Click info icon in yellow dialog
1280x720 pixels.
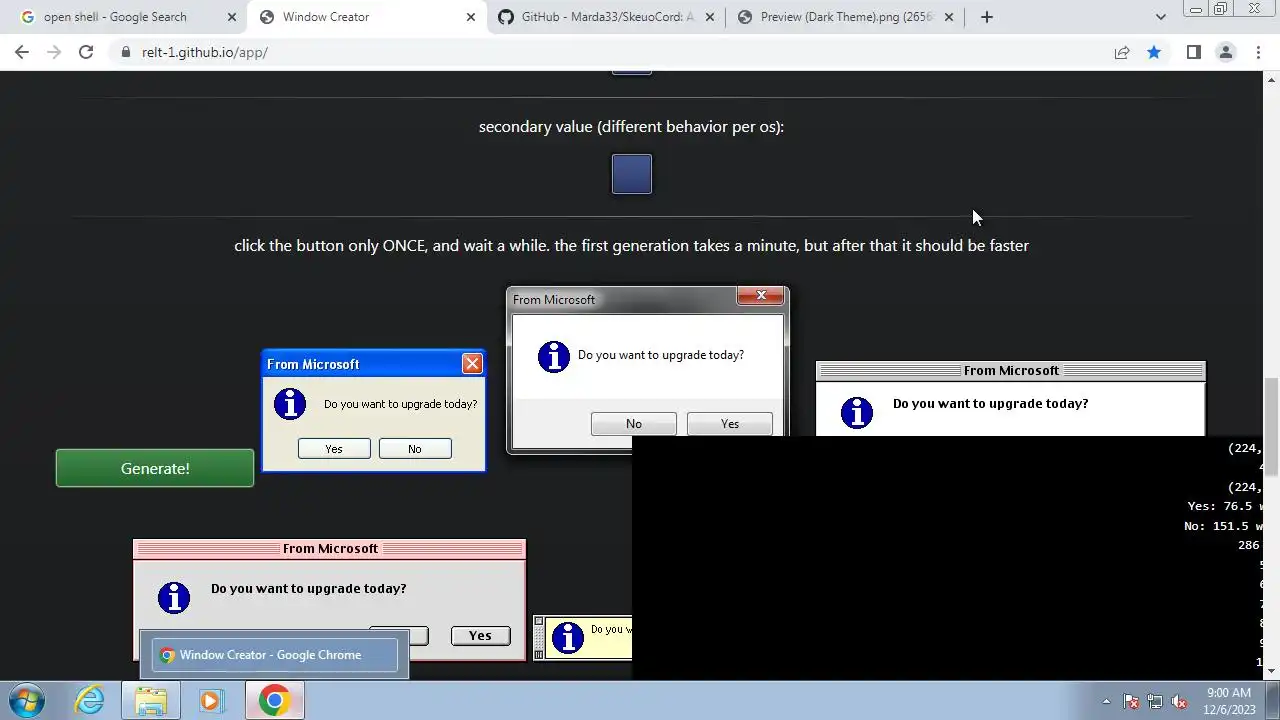[568, 637]
